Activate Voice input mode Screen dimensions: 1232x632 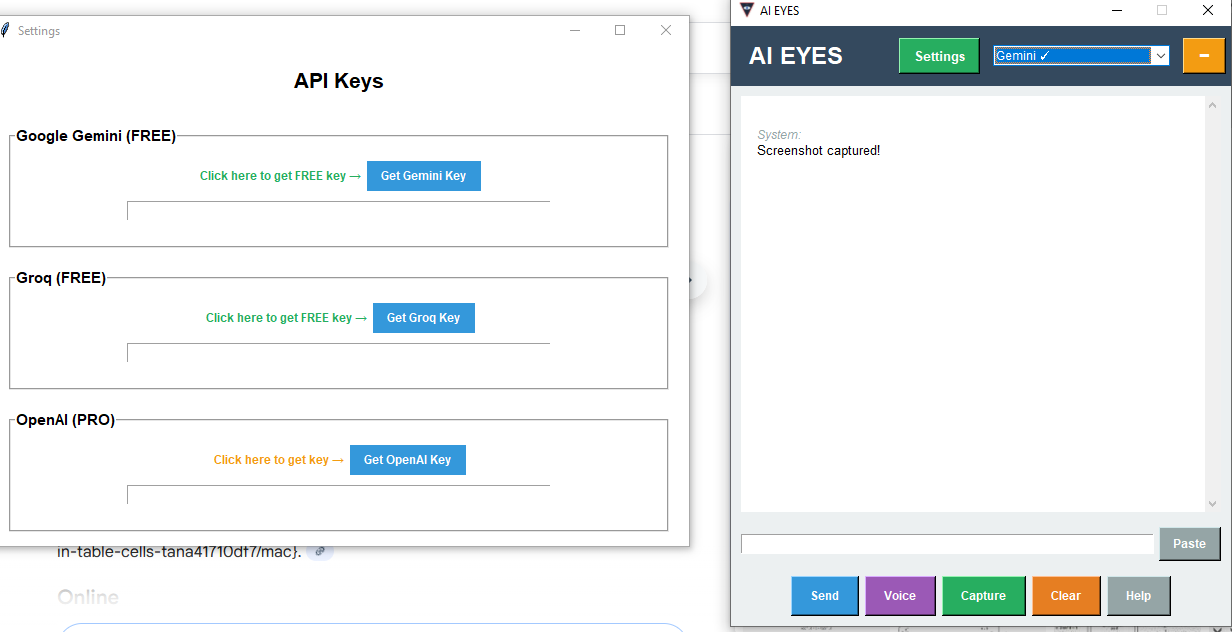pos(900,595)
